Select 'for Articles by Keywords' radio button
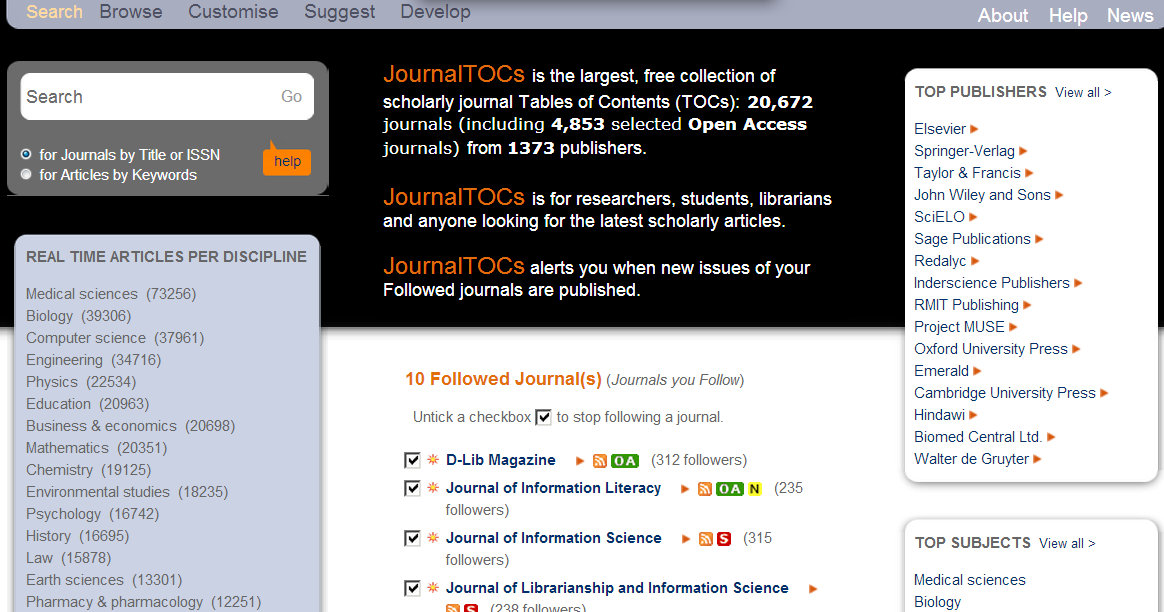 (27, 175)
